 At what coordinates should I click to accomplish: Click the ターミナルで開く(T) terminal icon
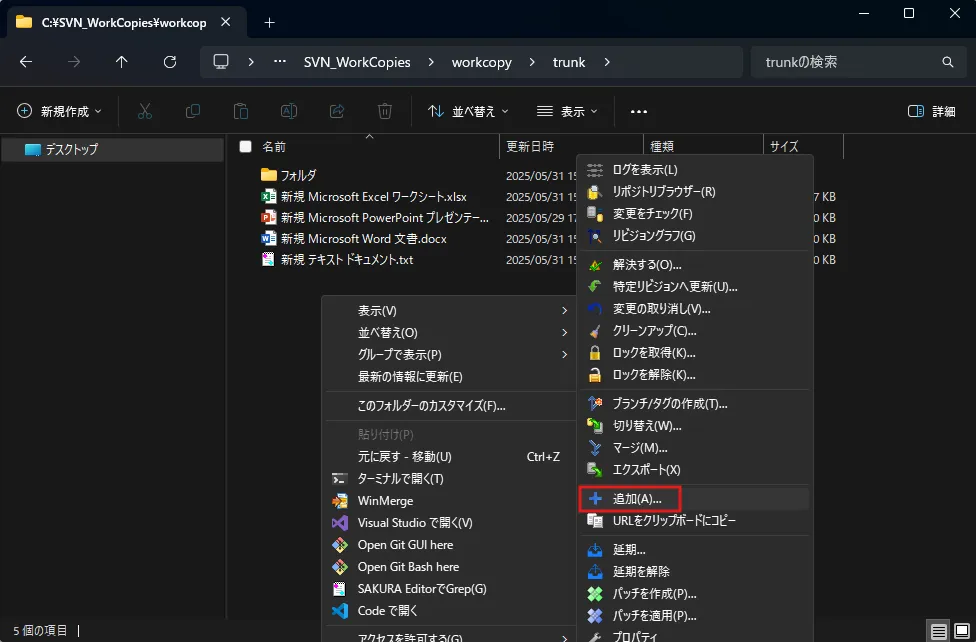pyautogui.click(x=340, y=479)
